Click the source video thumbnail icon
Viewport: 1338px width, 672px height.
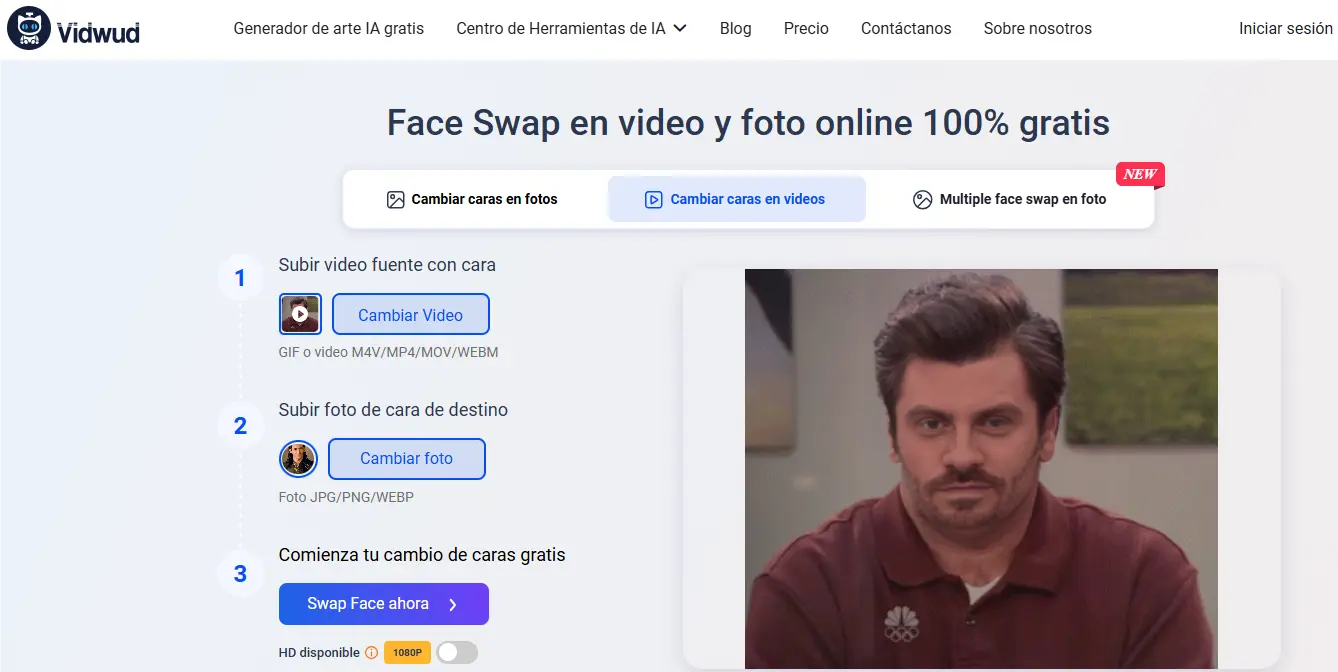click(x=300, y=313)
